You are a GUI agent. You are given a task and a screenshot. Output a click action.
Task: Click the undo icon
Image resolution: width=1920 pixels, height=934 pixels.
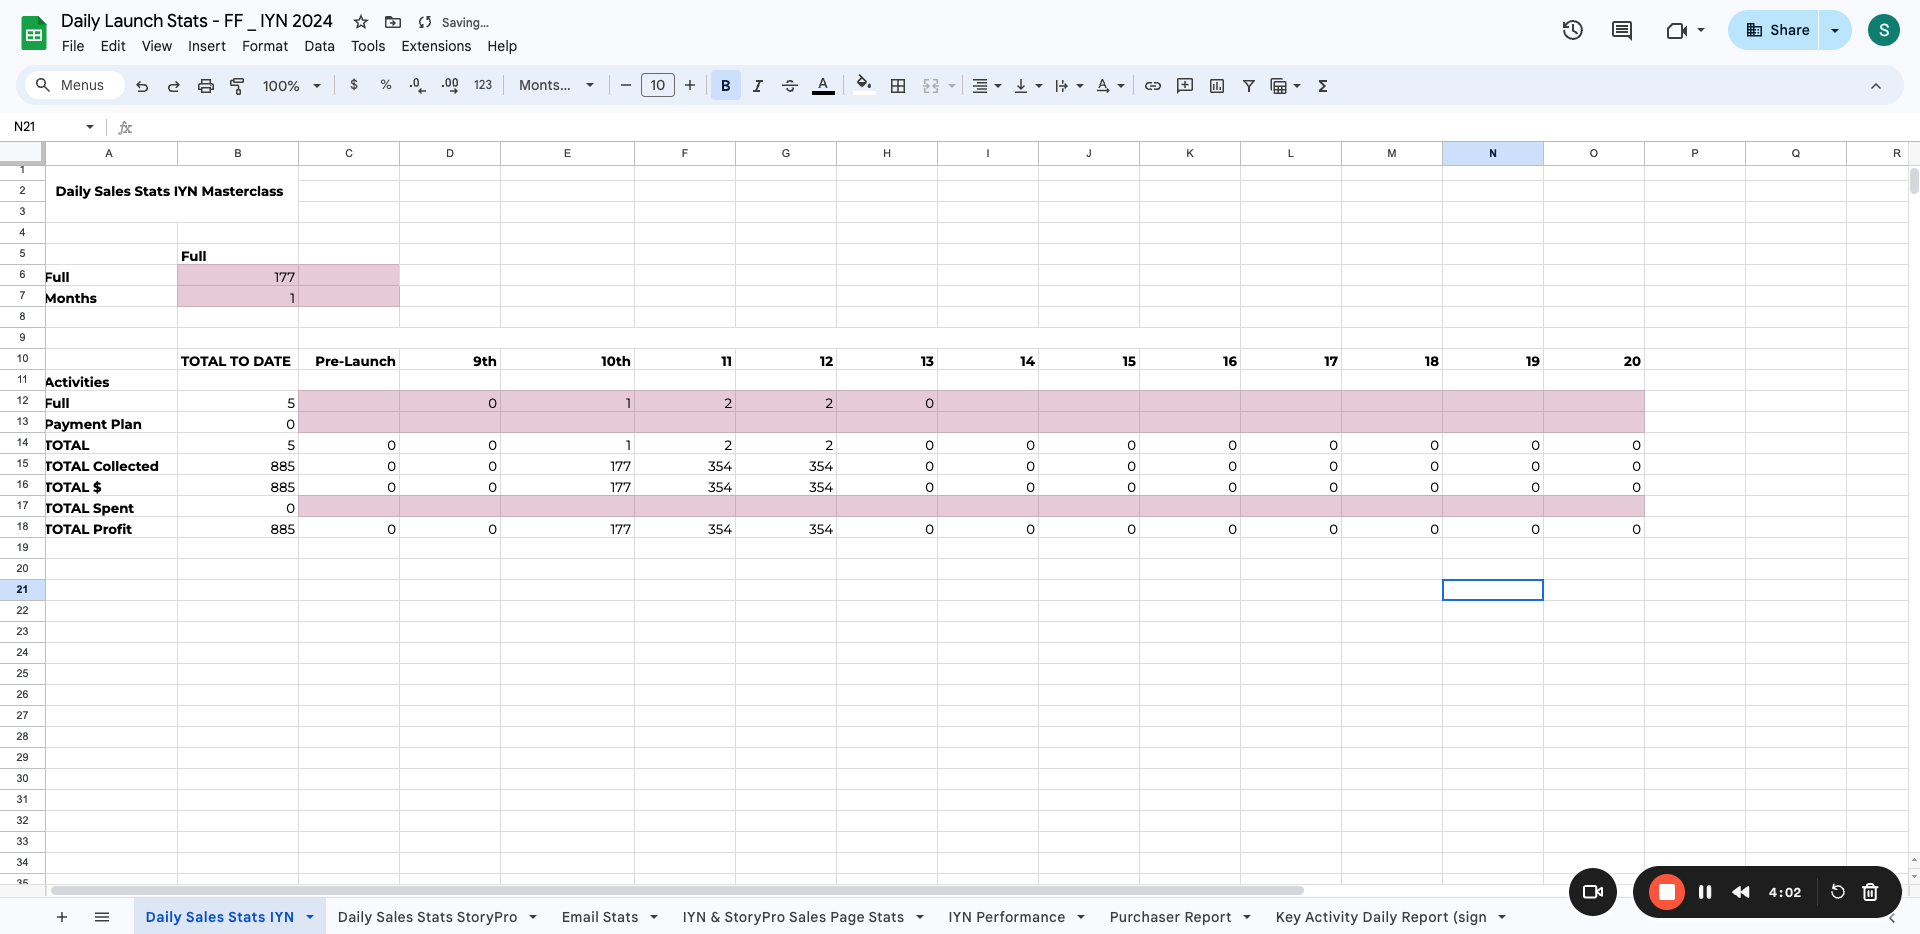coord(142,86)
